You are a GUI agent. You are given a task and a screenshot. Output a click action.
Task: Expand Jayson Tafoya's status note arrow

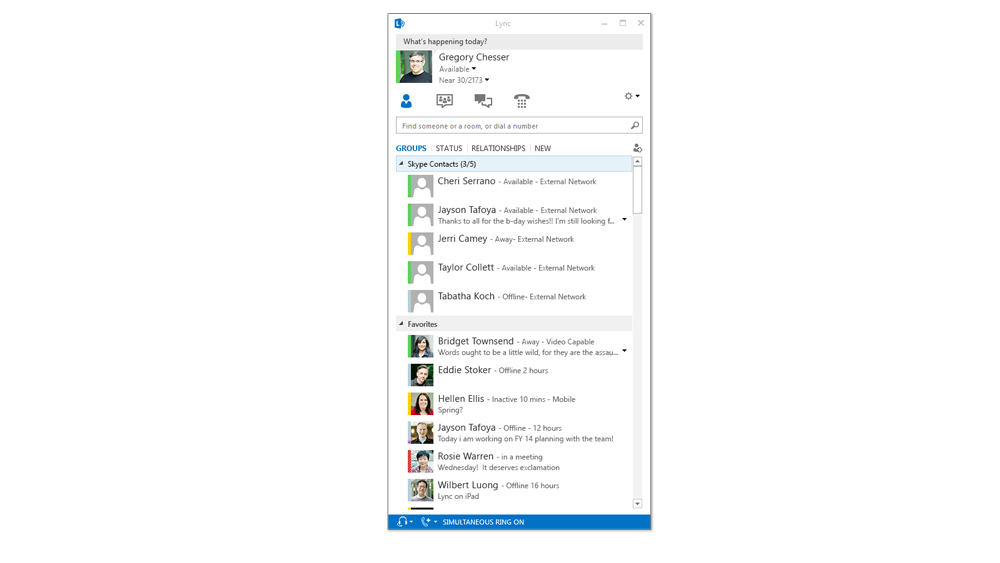tap(624, 219)
